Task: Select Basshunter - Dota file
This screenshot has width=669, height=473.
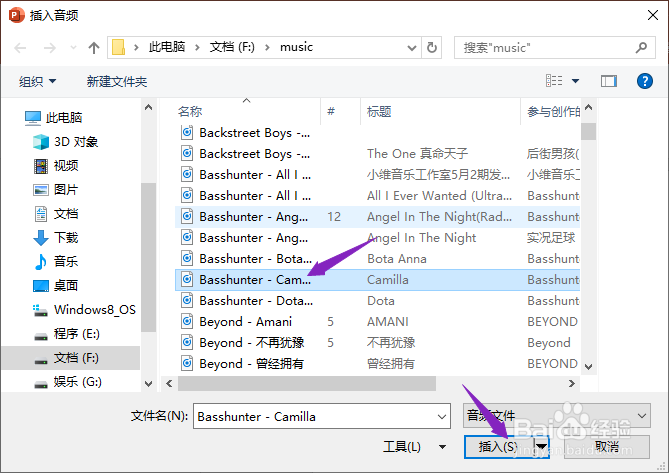Action: click(377, 301)
